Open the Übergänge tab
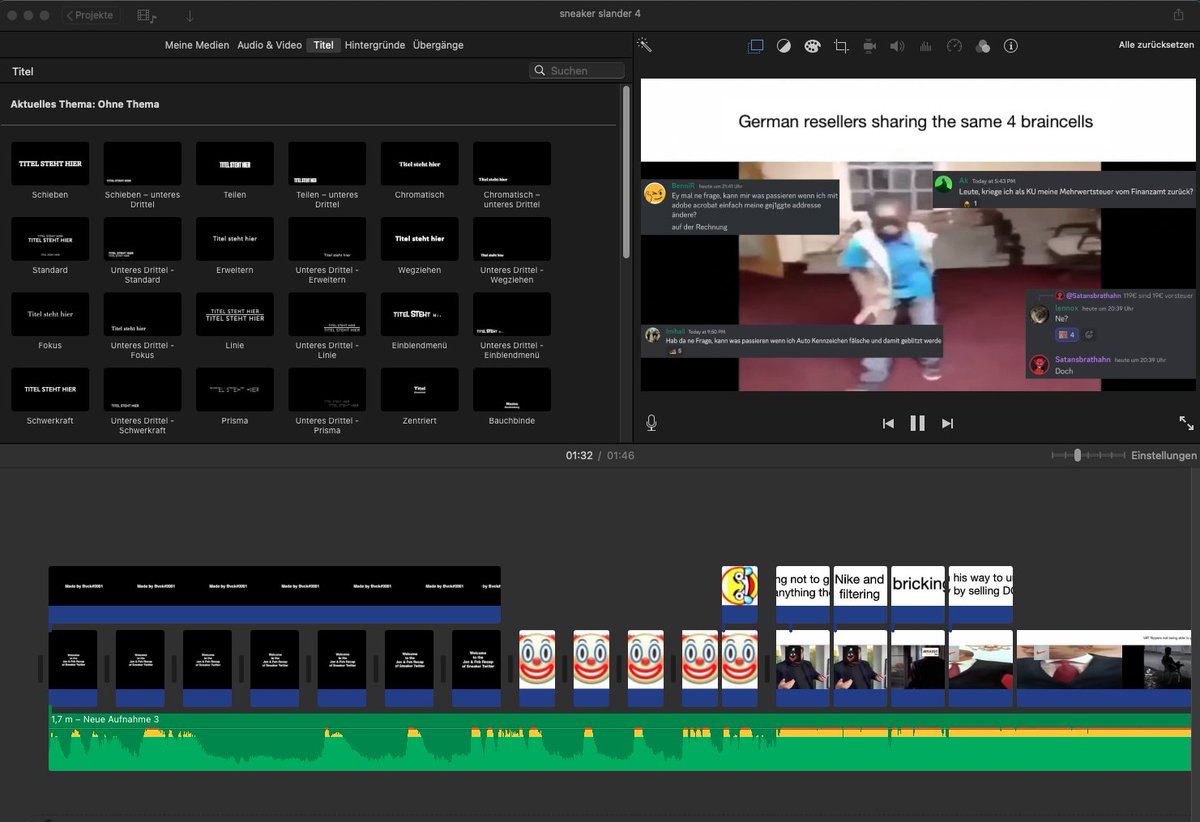 [438, 45]
